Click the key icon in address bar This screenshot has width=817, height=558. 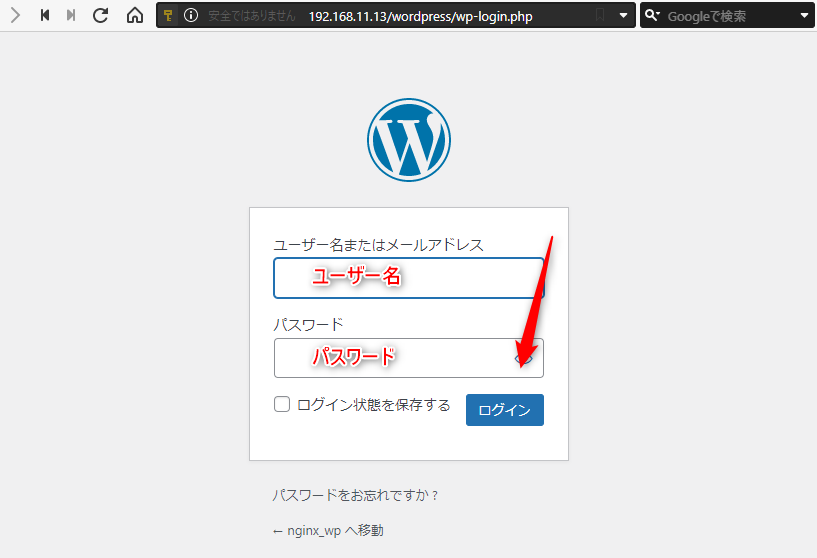(169, 16)
